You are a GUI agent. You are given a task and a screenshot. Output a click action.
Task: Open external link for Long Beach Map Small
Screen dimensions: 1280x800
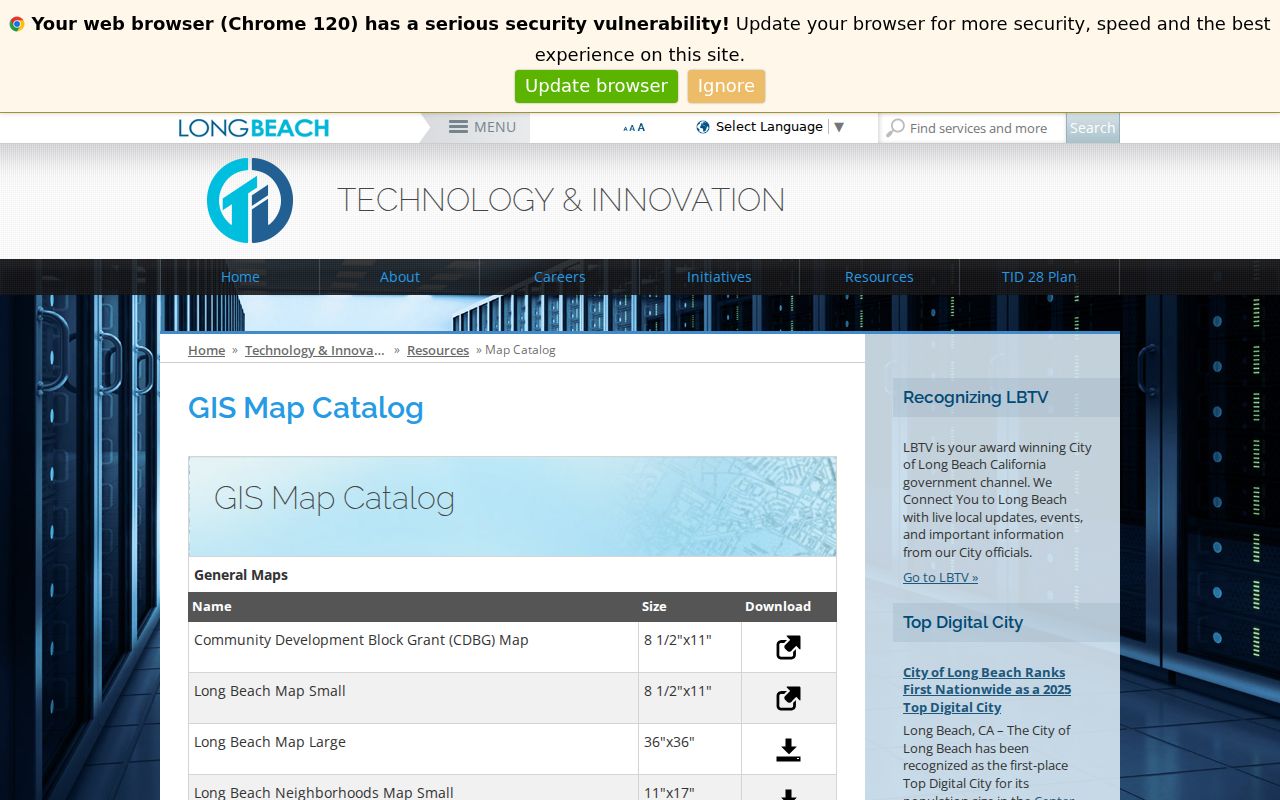788,699
